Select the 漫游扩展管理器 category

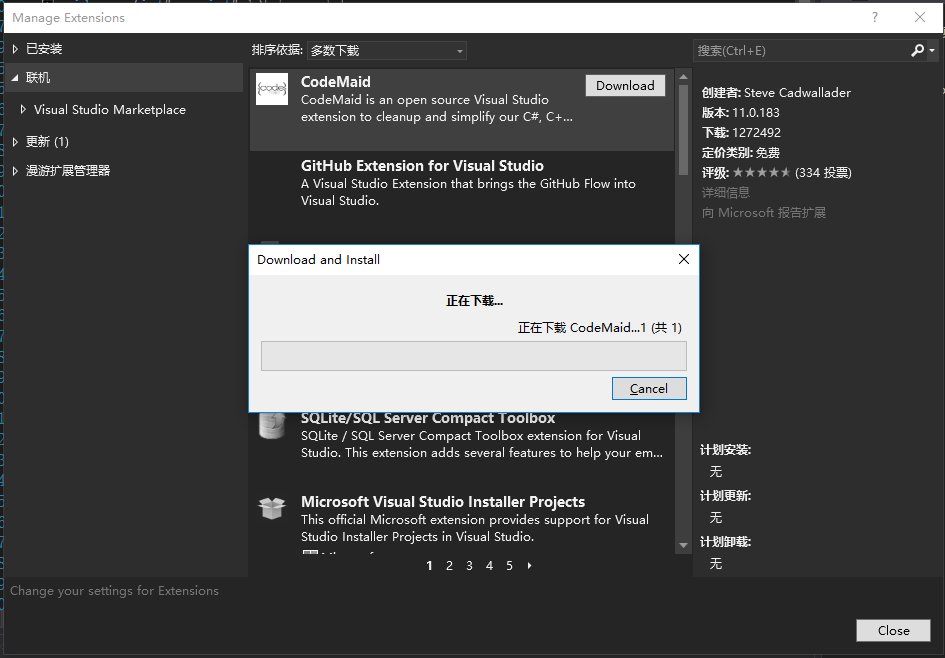click(68, 171)
